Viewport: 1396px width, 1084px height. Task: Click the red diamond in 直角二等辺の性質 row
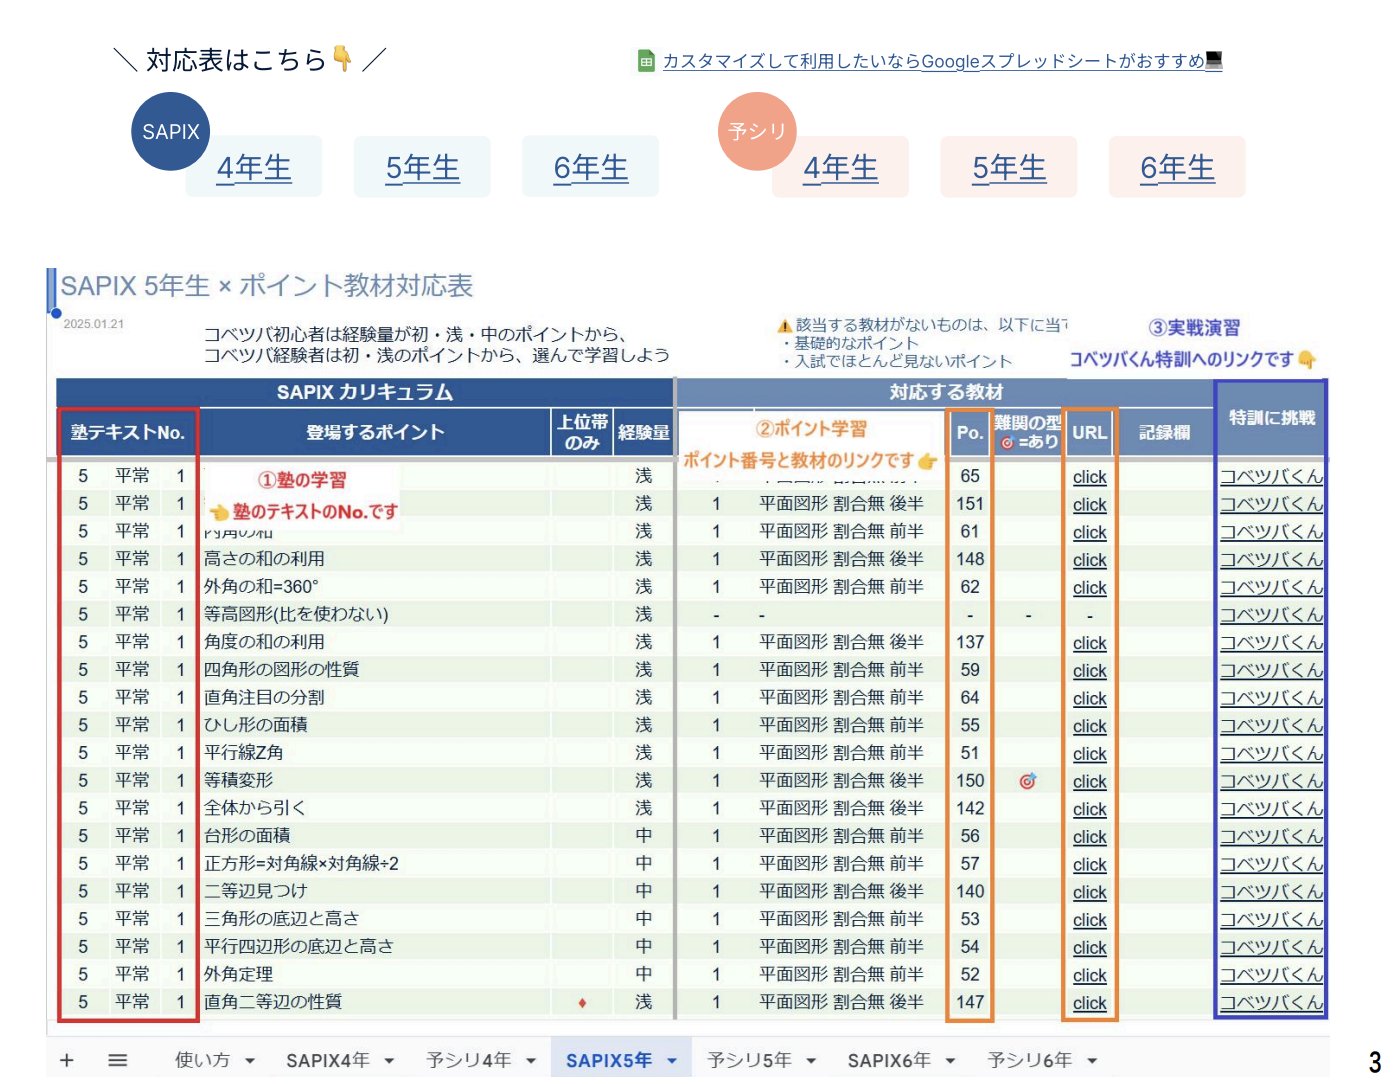pos(582,1003)
